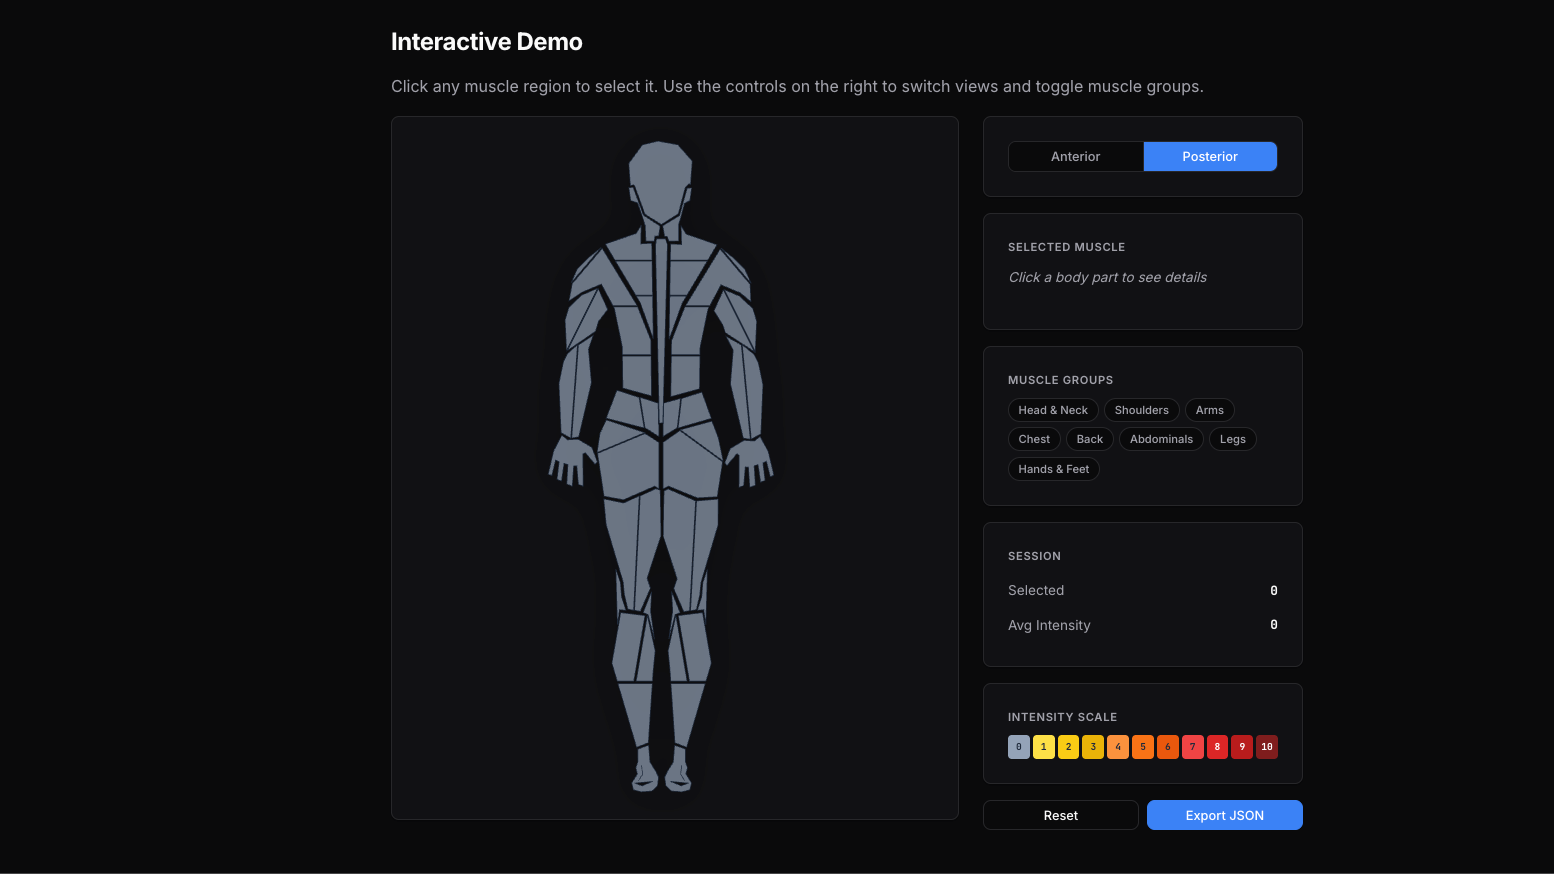Switch to the Anterior view
Image resolution: width=1554 pixels, height=874 pixels.
point(1075,156)
